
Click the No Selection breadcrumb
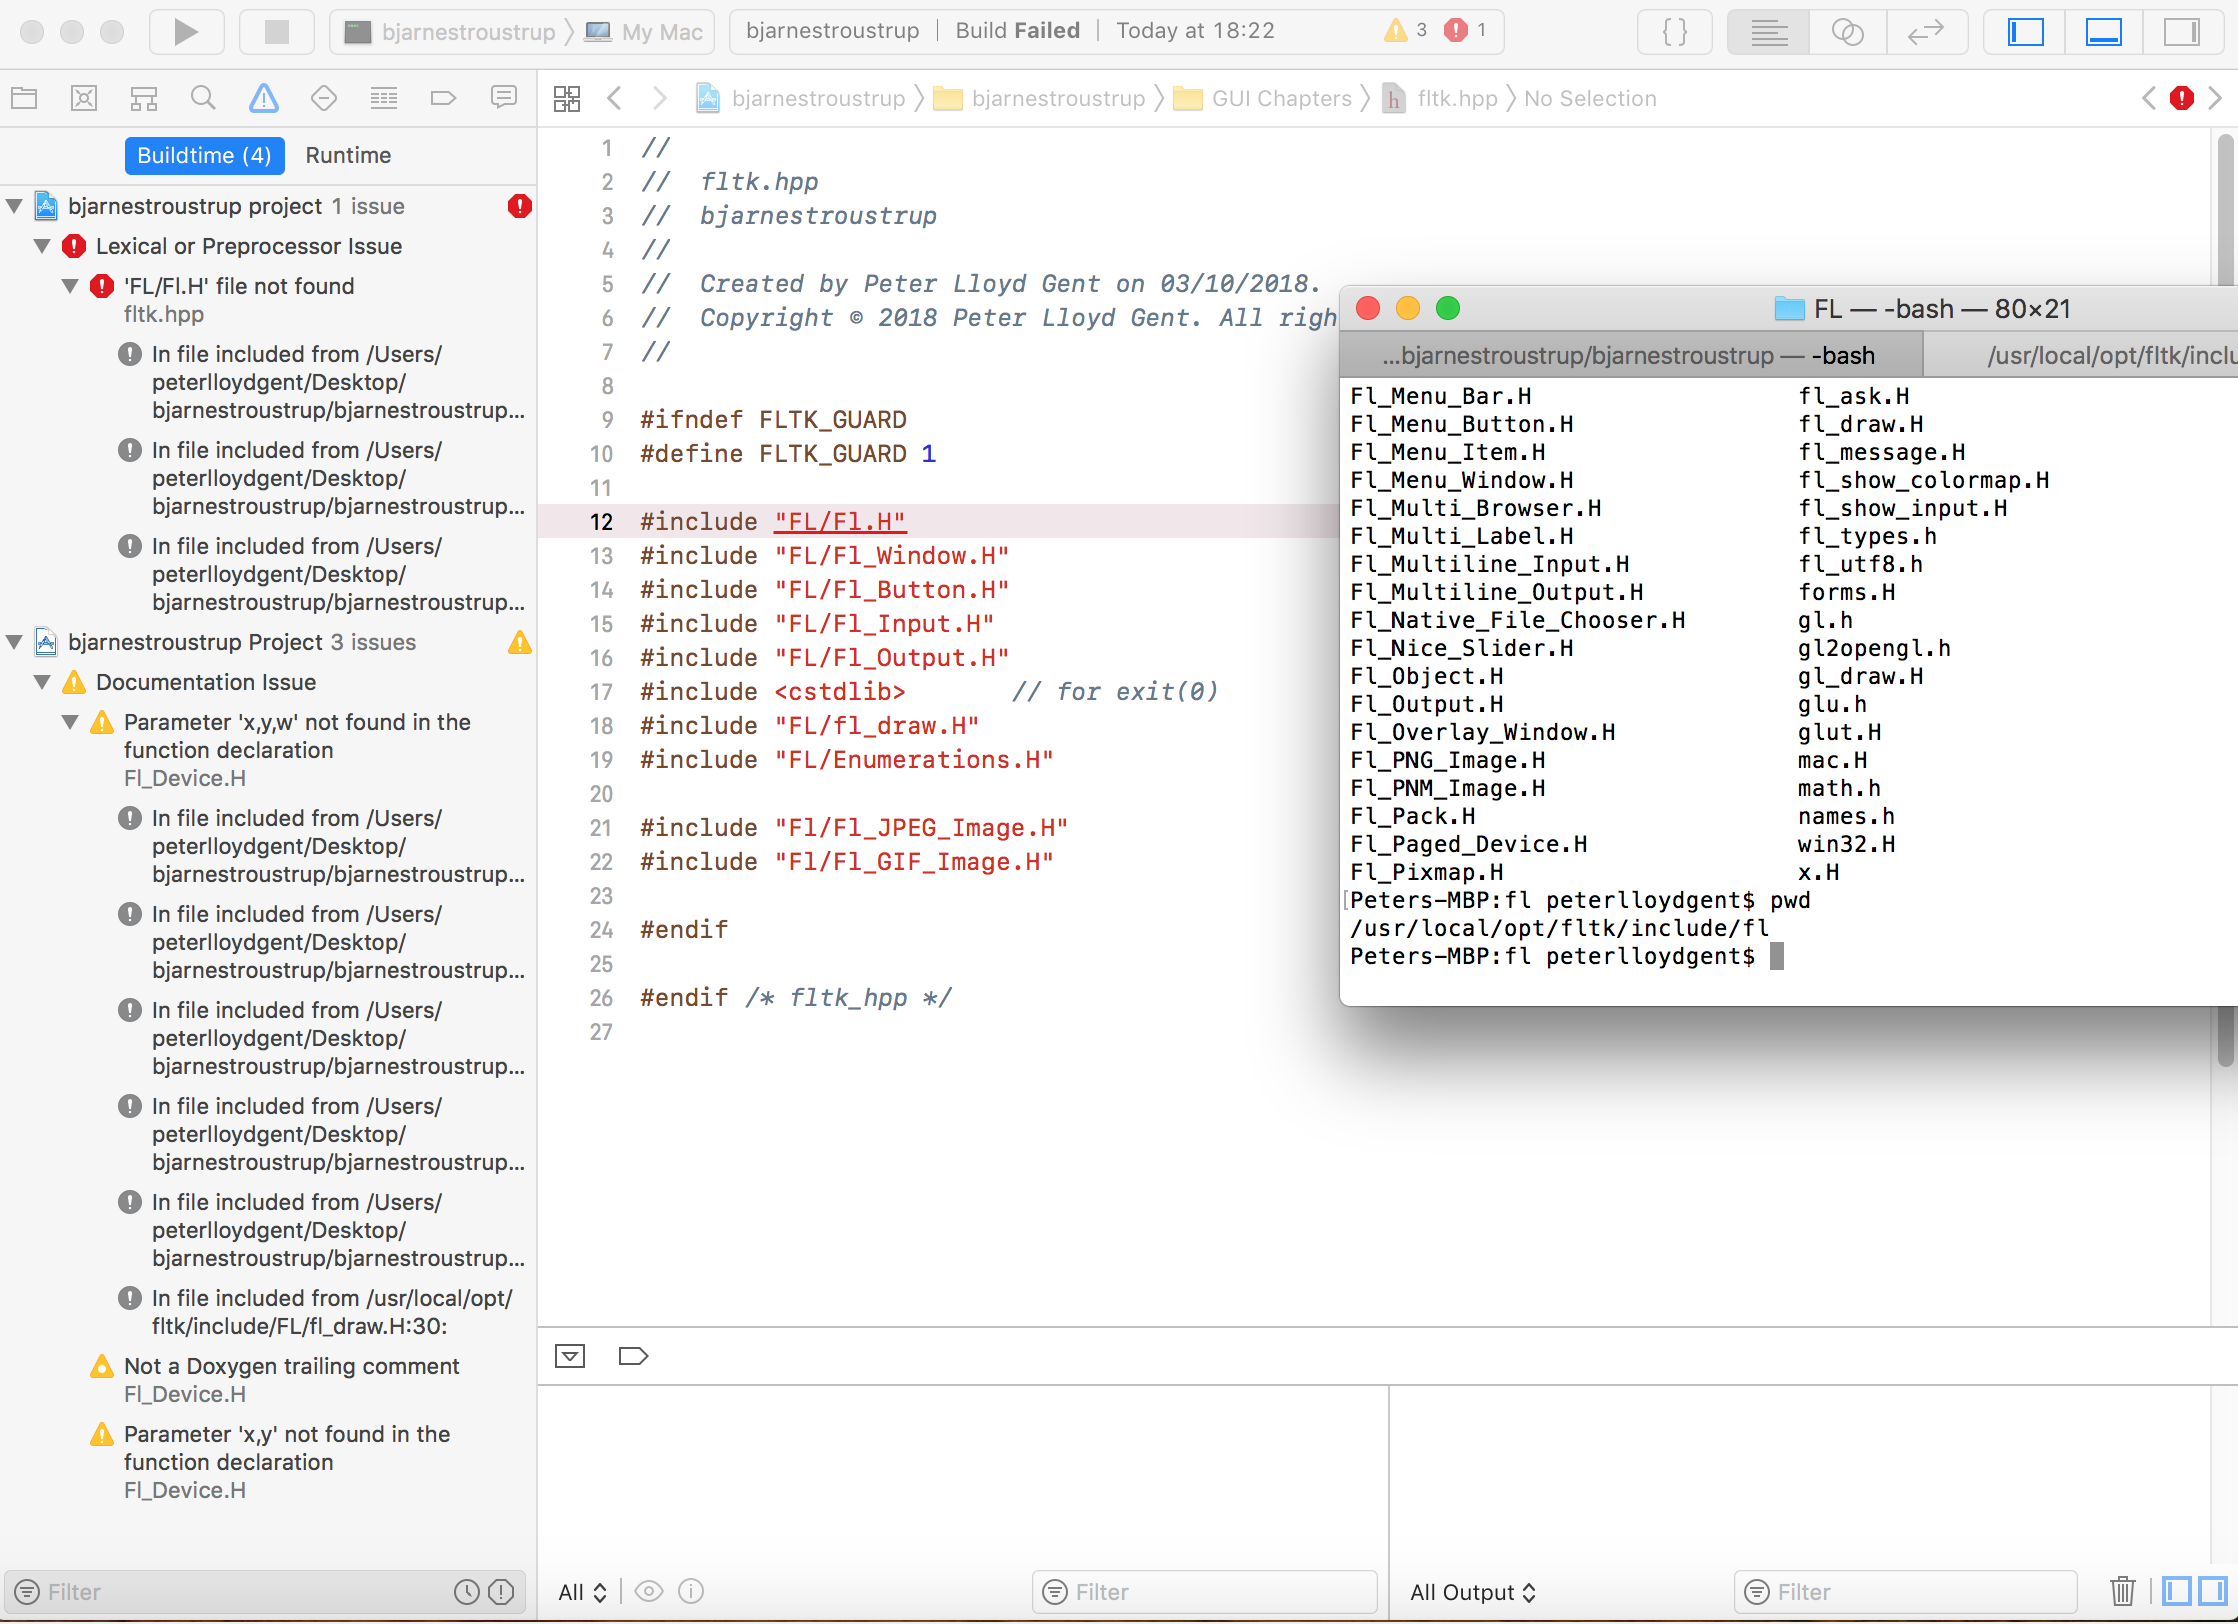(x=1590, y=98)
